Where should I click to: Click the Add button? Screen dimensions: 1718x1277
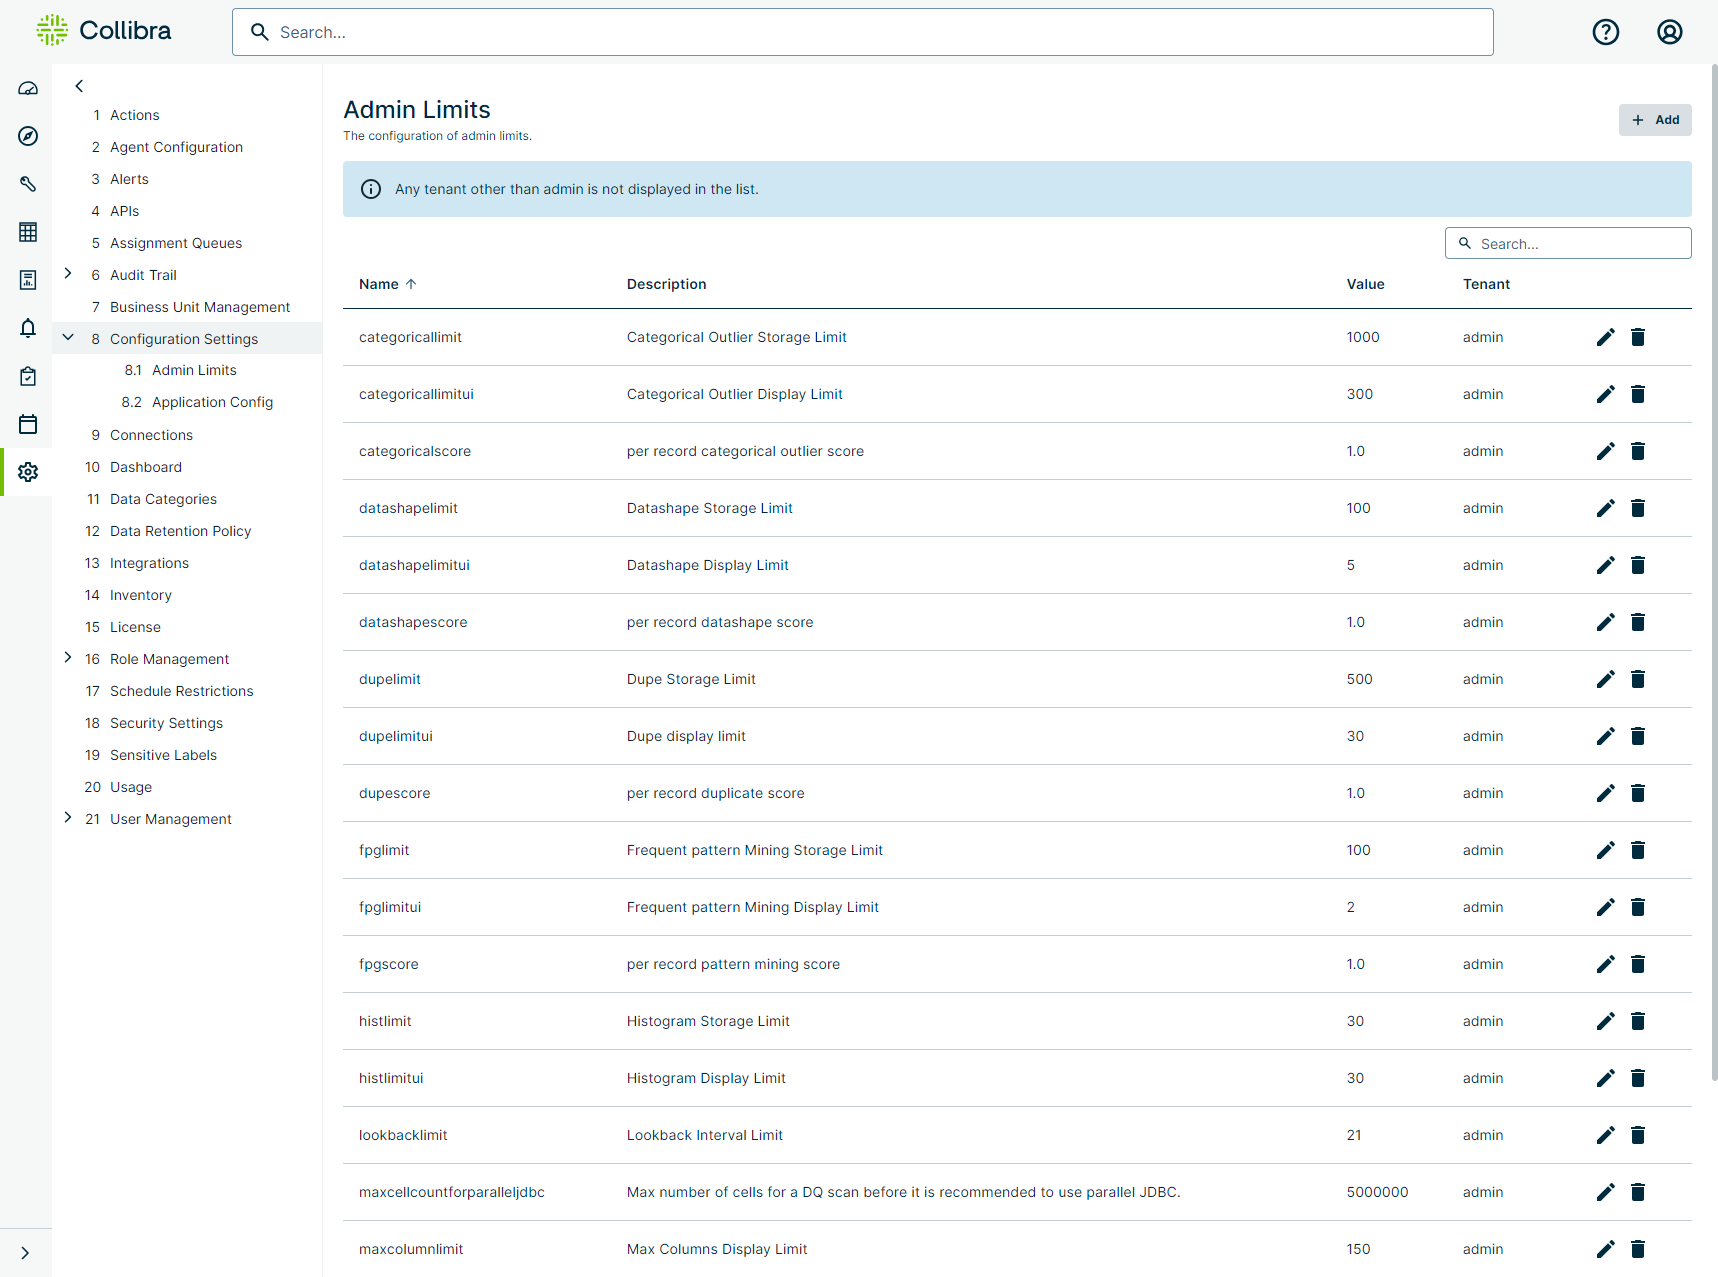(x=1655, y=120)
